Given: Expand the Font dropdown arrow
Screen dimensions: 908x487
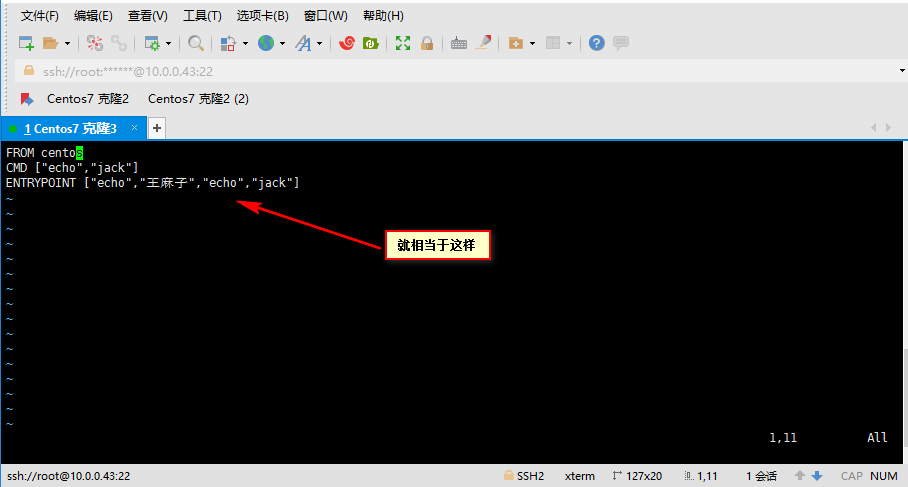Looking at the screenshot, I should click(320, 43).
